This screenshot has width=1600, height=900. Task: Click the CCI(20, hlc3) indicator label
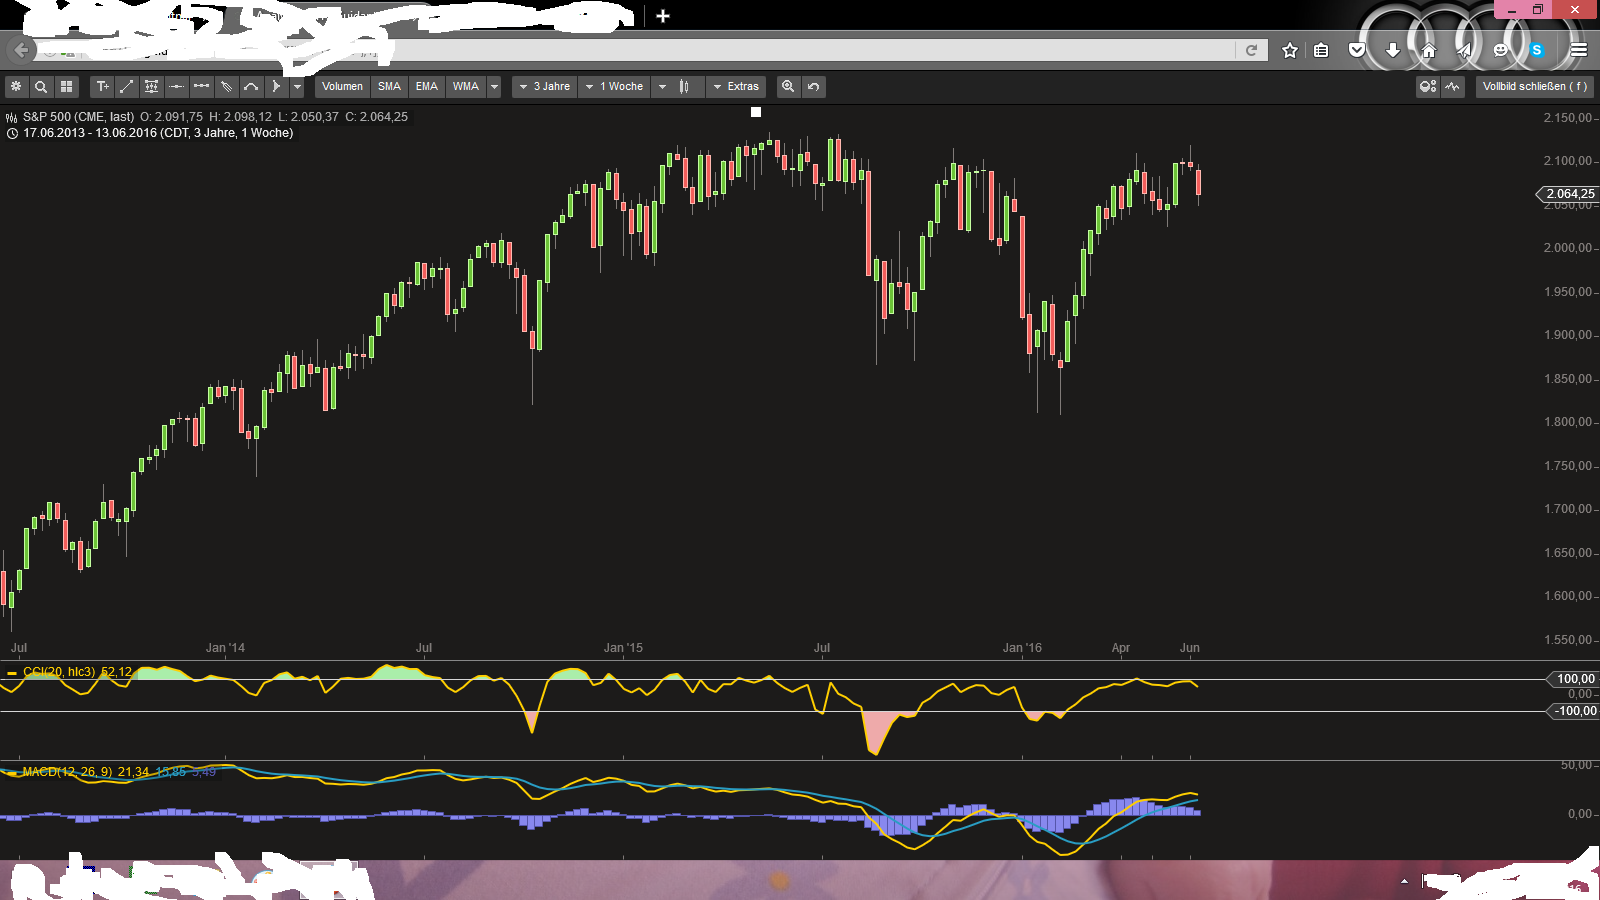(x=59, y=672)
